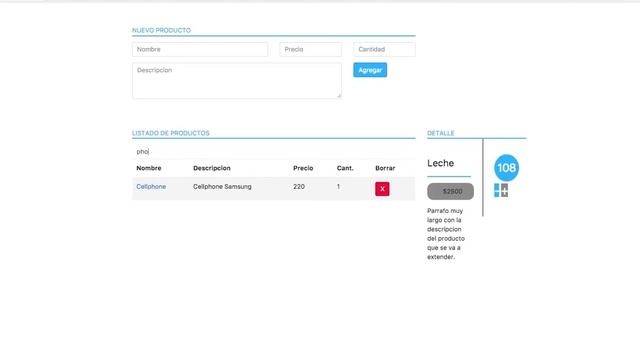The image size is (640, 360).
Task: Click the Nombre column header
Action: 149,168
